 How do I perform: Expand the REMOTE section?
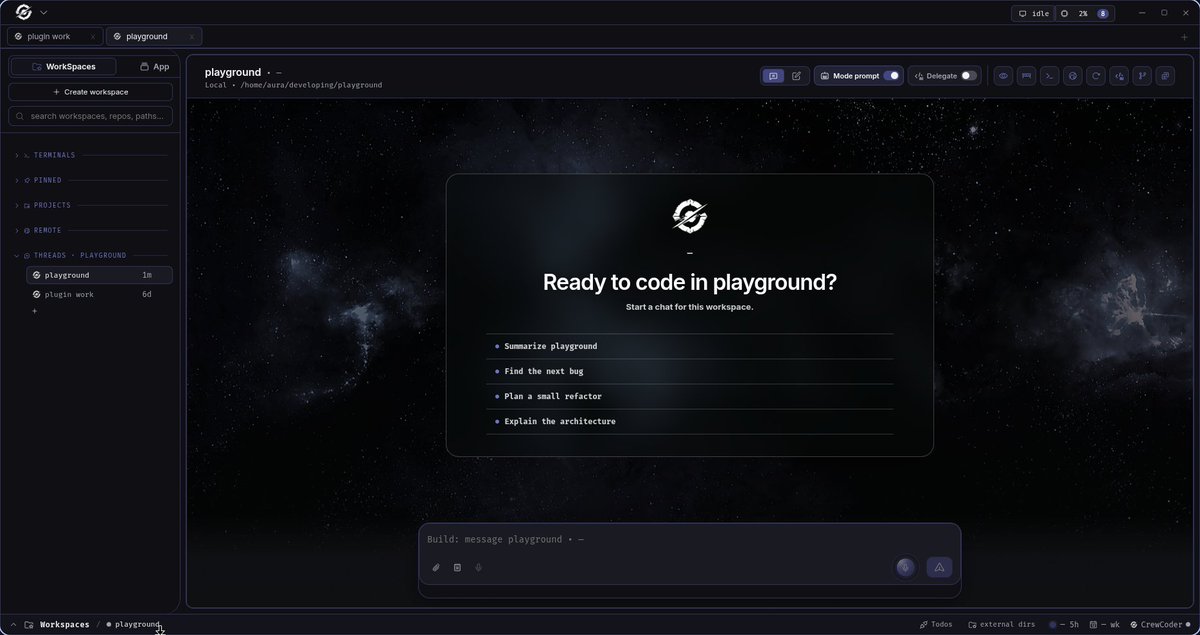tap(90, 230)
